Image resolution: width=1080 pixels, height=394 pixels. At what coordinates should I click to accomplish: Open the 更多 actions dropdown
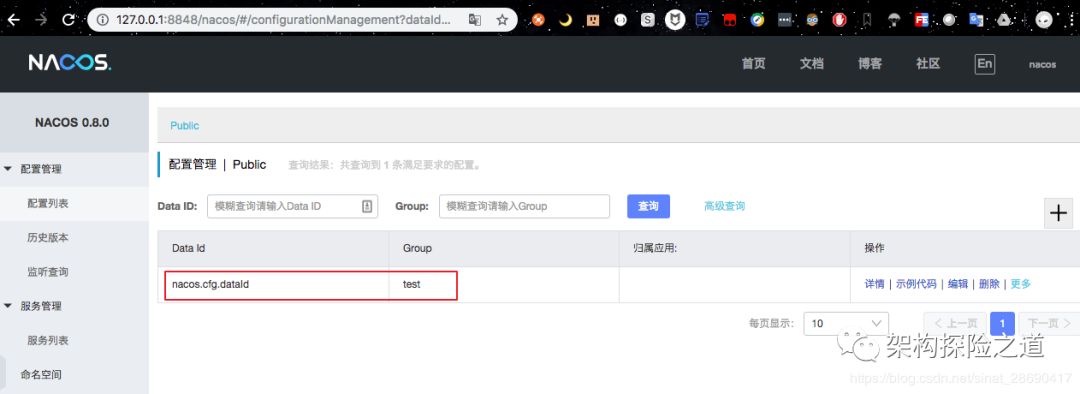click(x=1021, y=284)
